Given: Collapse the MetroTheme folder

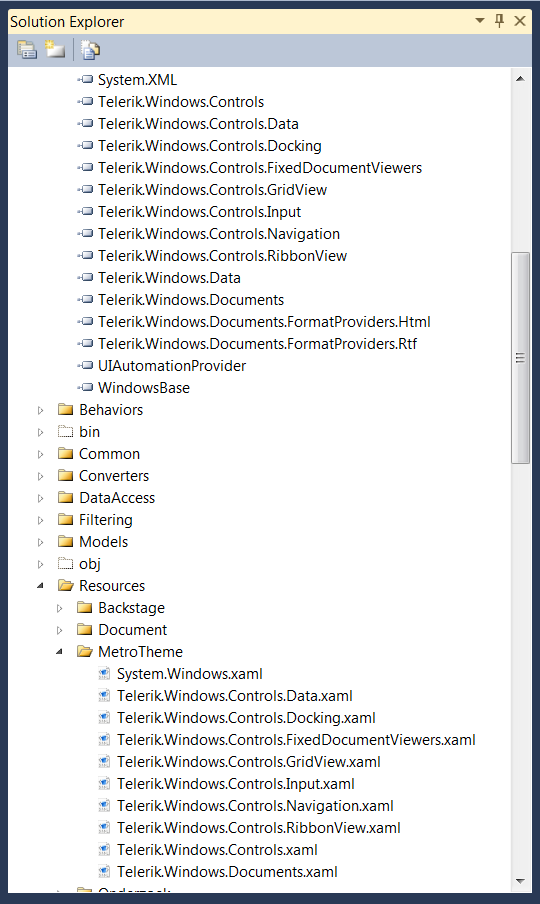Looking at the screenshot, I should coord(59,651).
